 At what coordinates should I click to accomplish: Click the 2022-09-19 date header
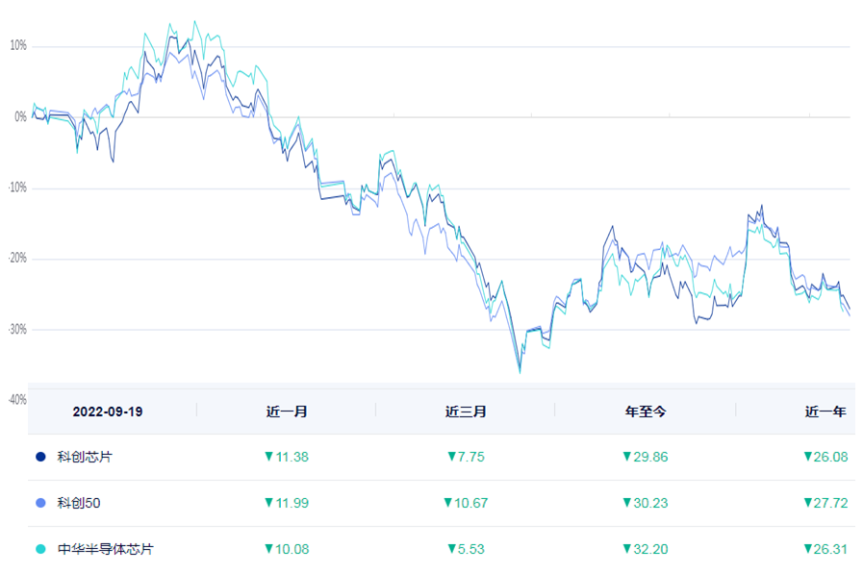(x=108, y=411)
